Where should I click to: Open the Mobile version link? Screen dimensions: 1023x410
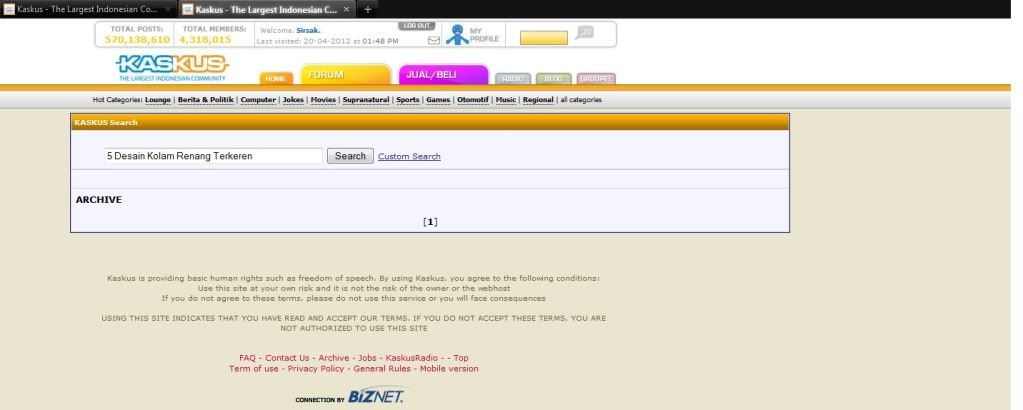click(449, 369)
